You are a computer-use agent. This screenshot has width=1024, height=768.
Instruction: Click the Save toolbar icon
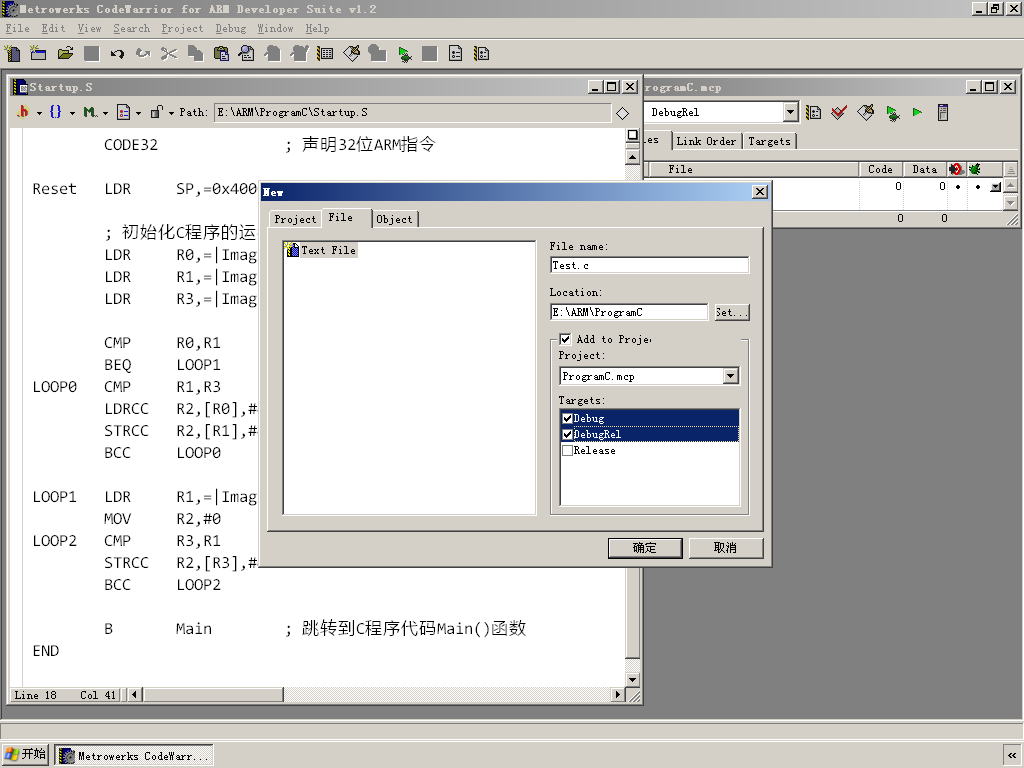pyautogui.click(x=91, y=54)
